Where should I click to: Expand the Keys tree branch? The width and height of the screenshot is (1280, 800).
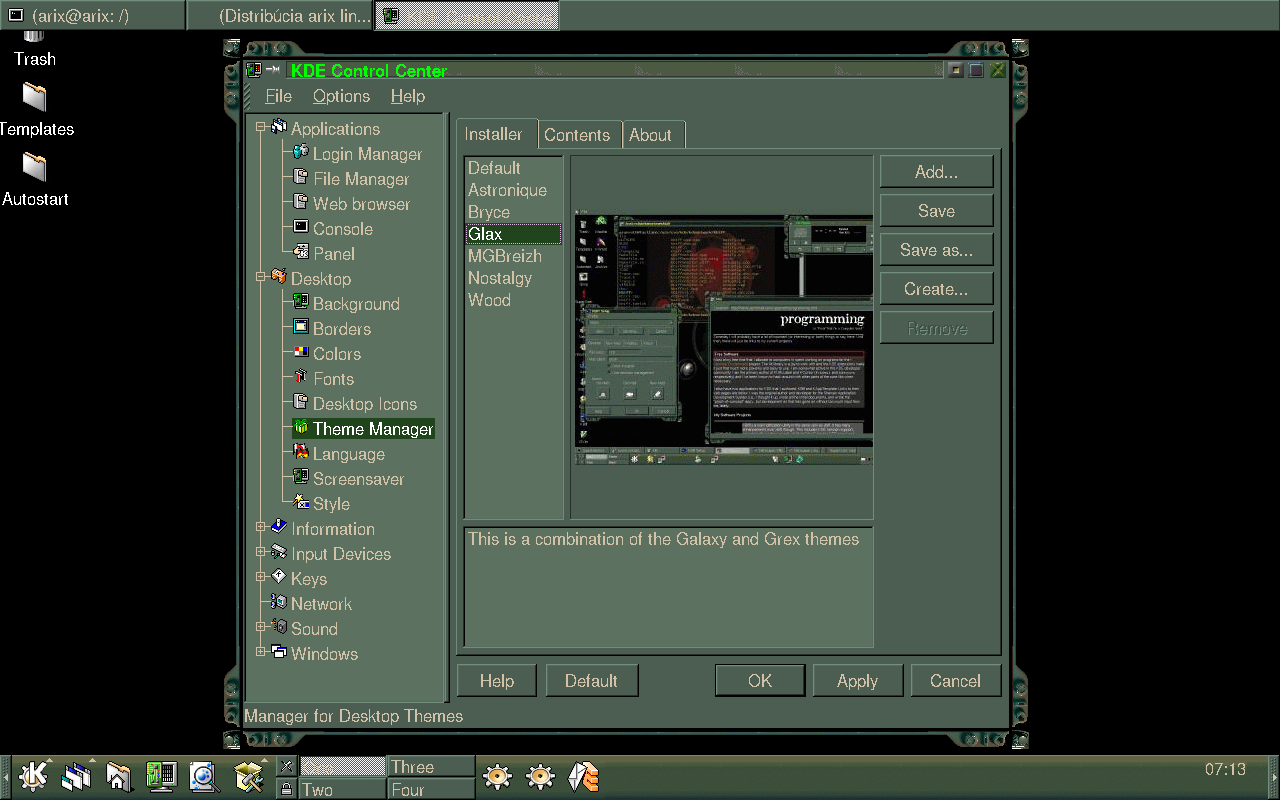point(261,576)
